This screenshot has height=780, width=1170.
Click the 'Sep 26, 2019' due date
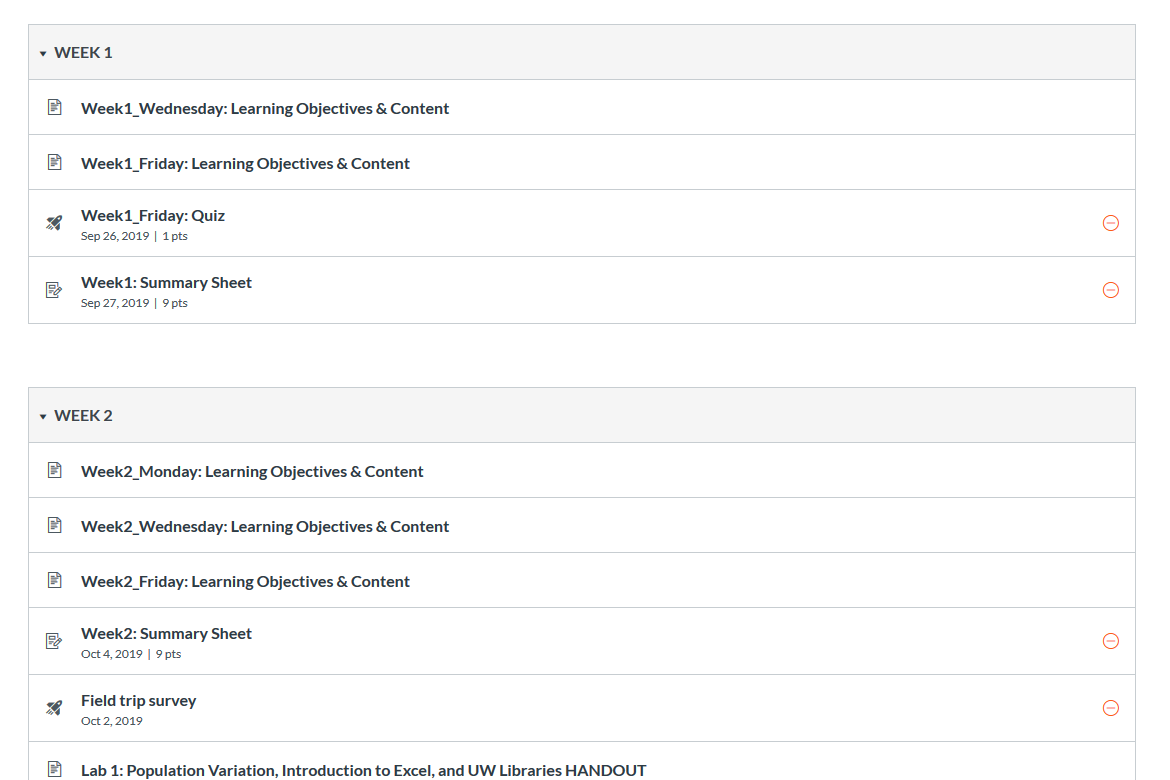click(x=115, y=236)
